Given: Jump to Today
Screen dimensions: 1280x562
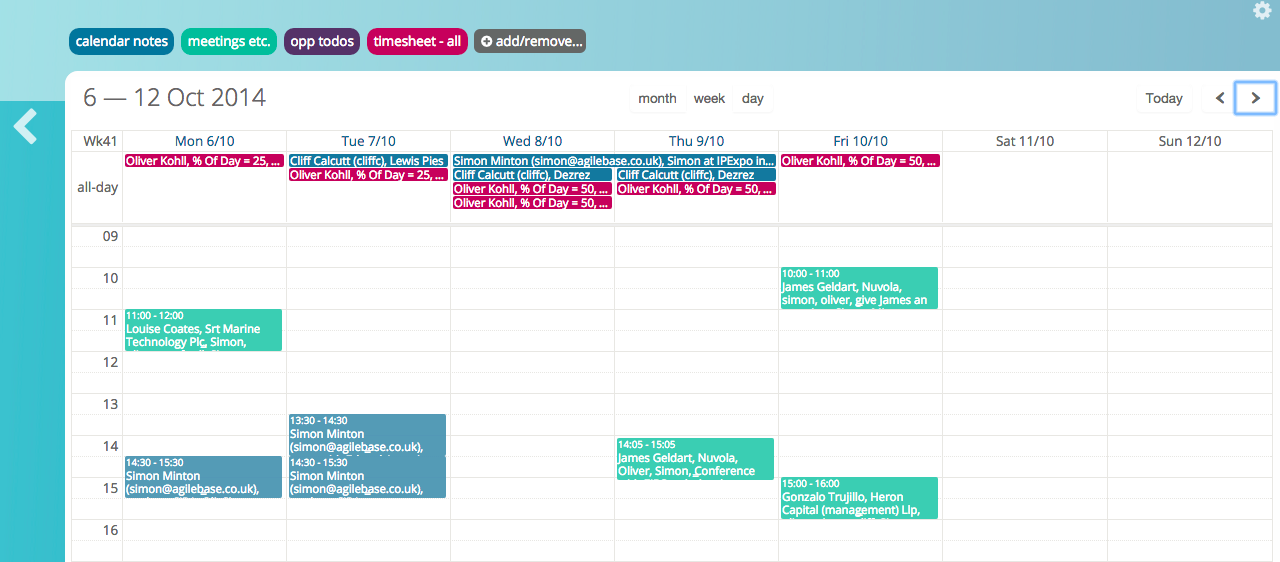Looking at the screenshot, I should click(1164, 98).
